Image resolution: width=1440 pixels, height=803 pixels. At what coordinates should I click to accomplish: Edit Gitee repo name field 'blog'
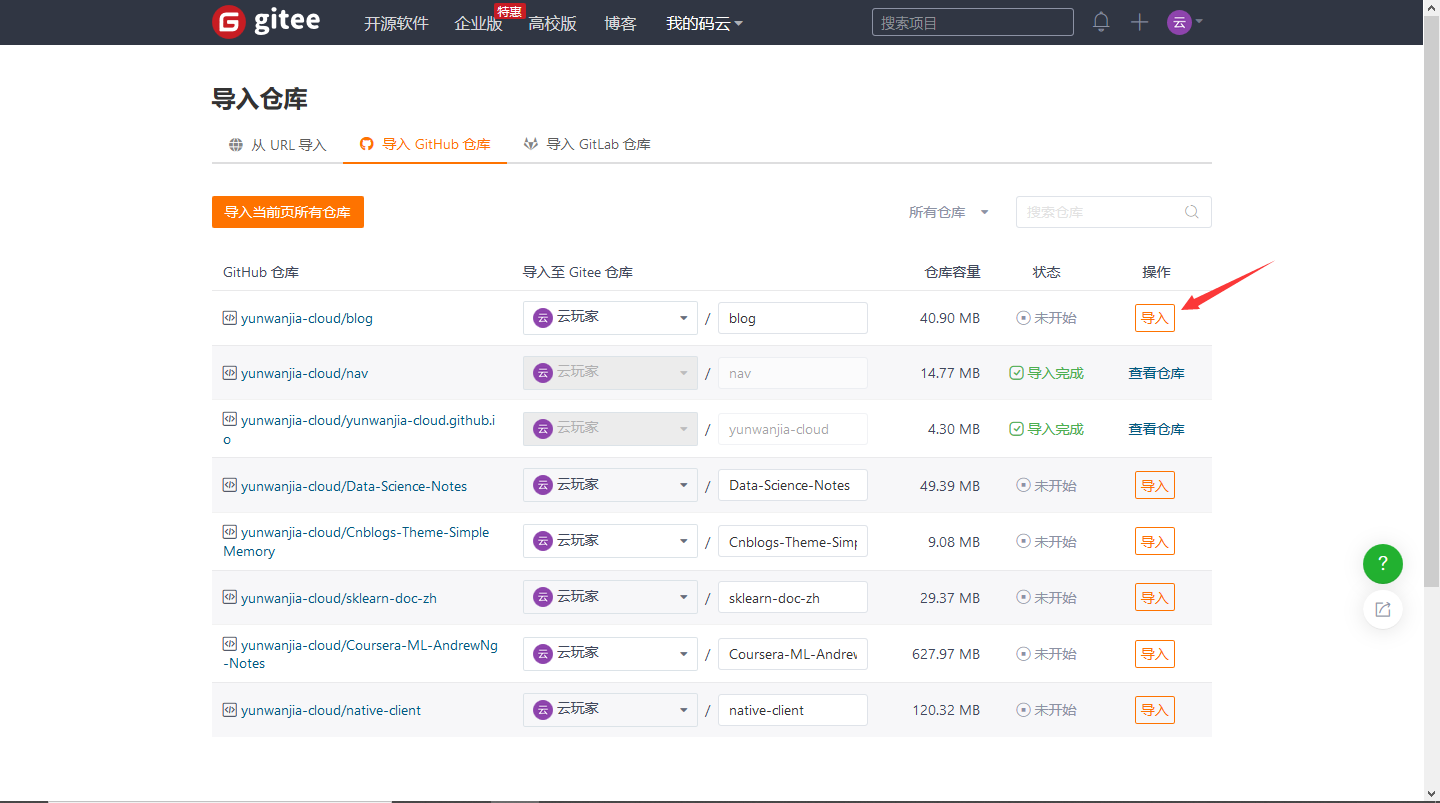[793, 318]
